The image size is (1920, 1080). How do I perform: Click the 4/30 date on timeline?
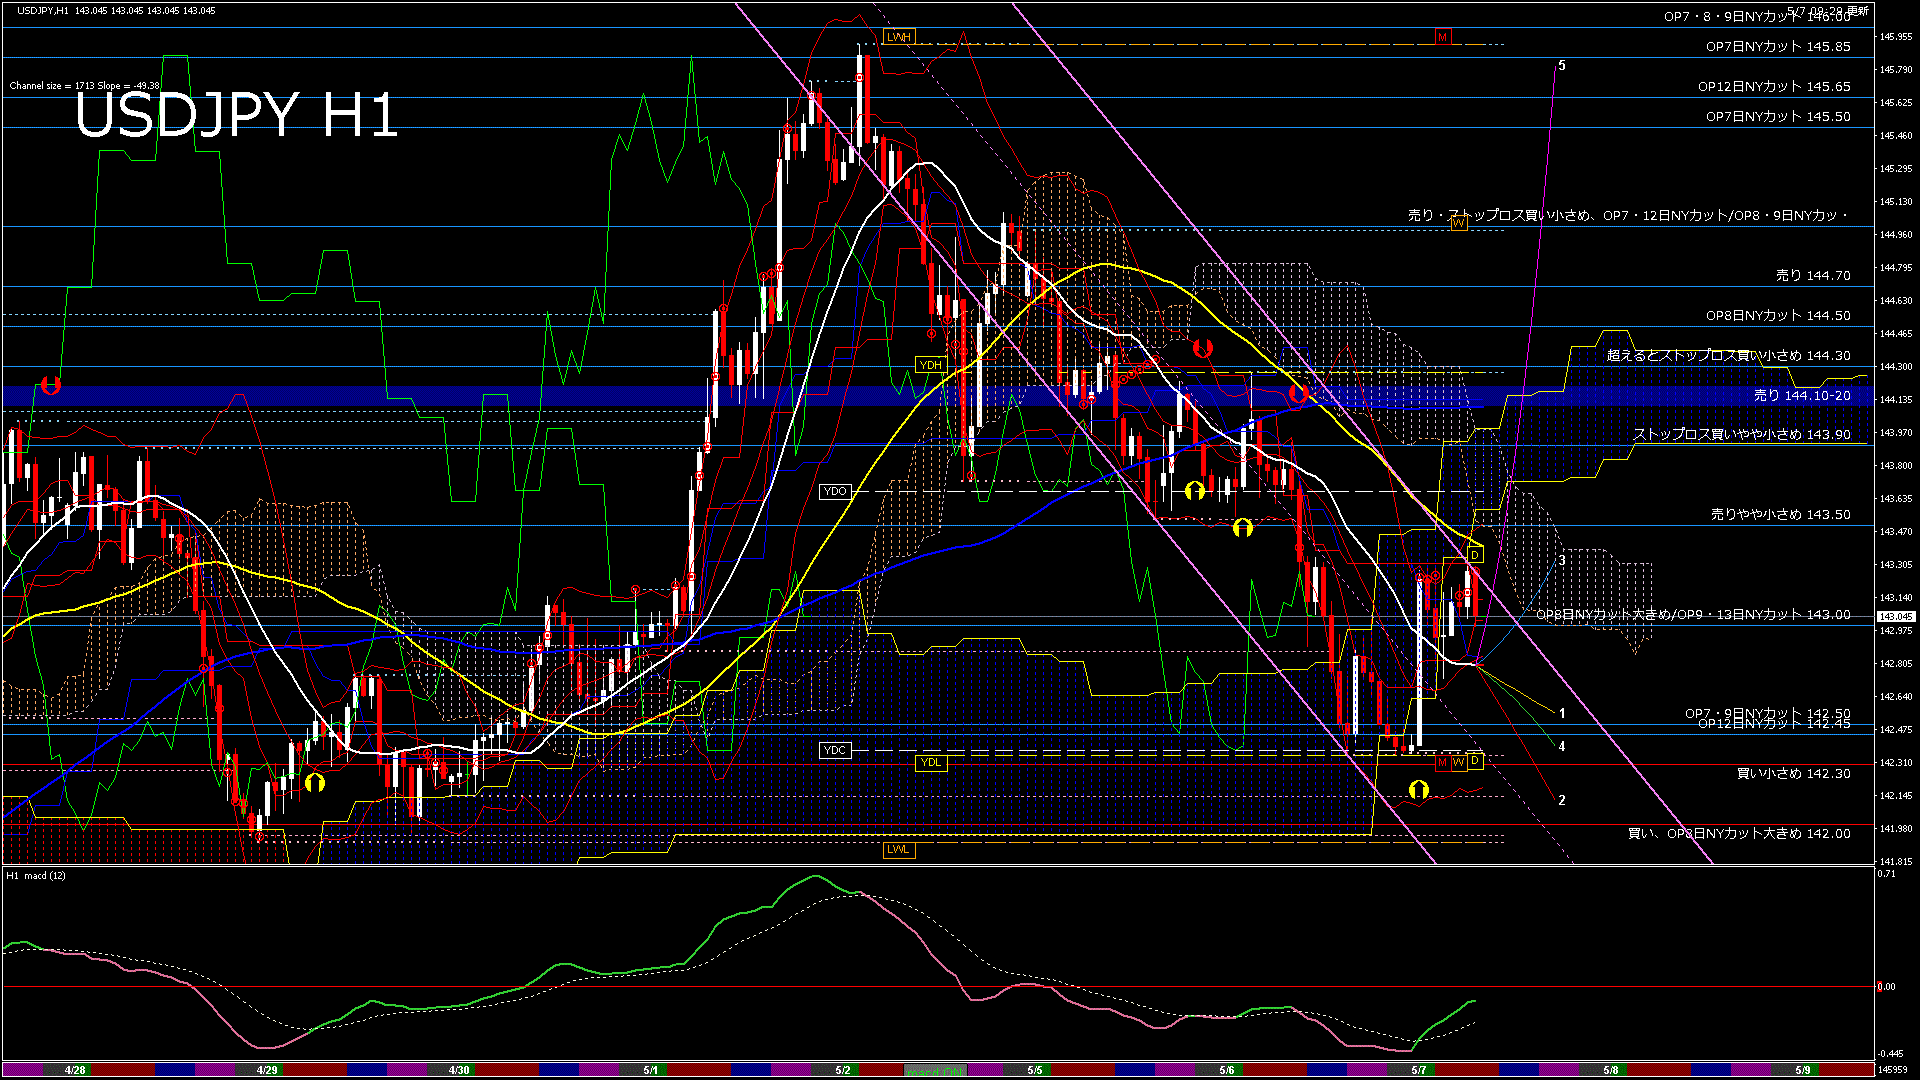[459, 1070]
